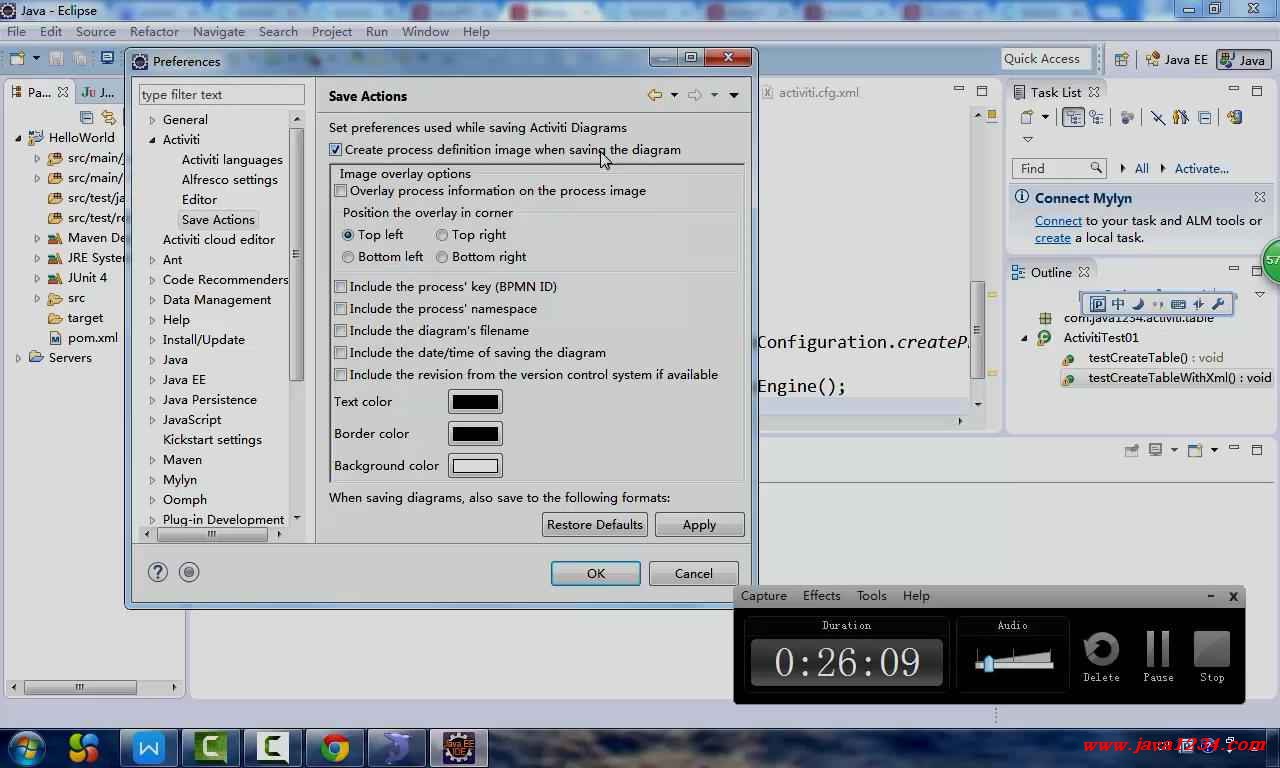Click the Apply button

pos(699,525)
